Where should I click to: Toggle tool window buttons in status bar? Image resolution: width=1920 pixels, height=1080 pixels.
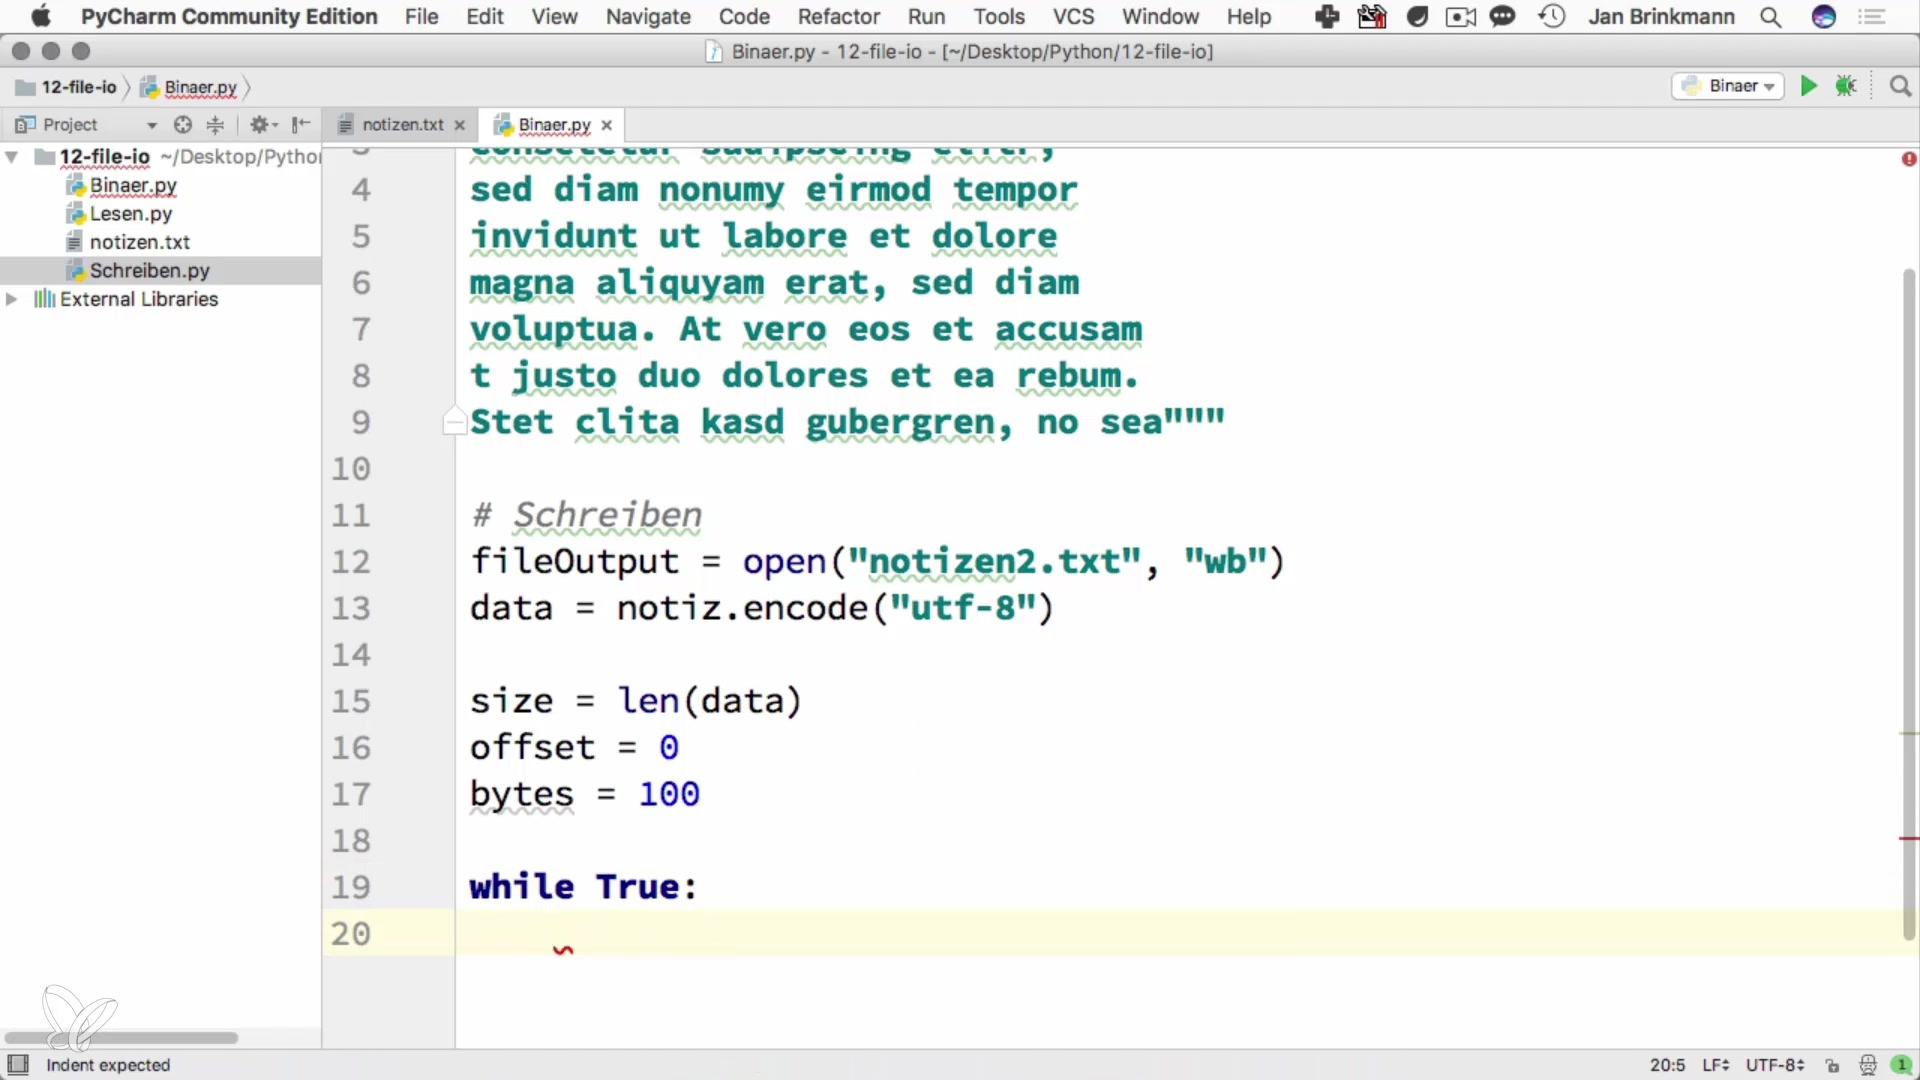click(18, 1064)
